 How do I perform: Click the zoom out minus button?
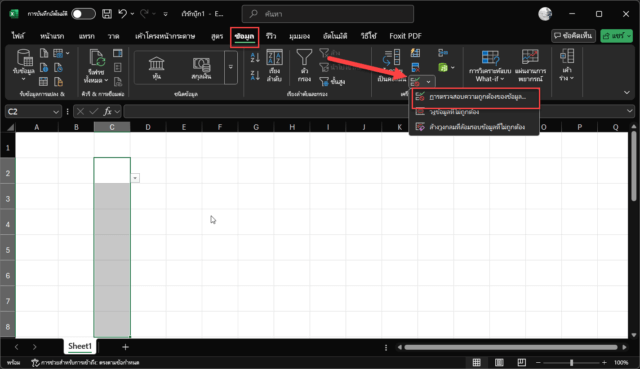click(x=538, y=362)
